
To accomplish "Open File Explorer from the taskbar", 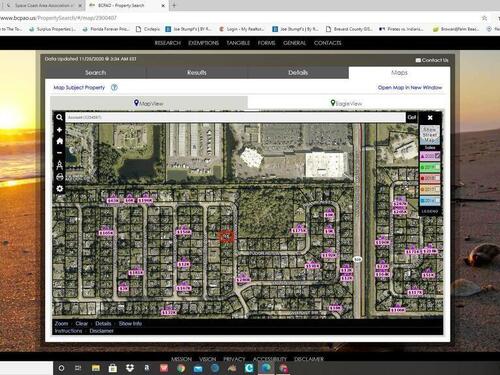I will (96, 368).
